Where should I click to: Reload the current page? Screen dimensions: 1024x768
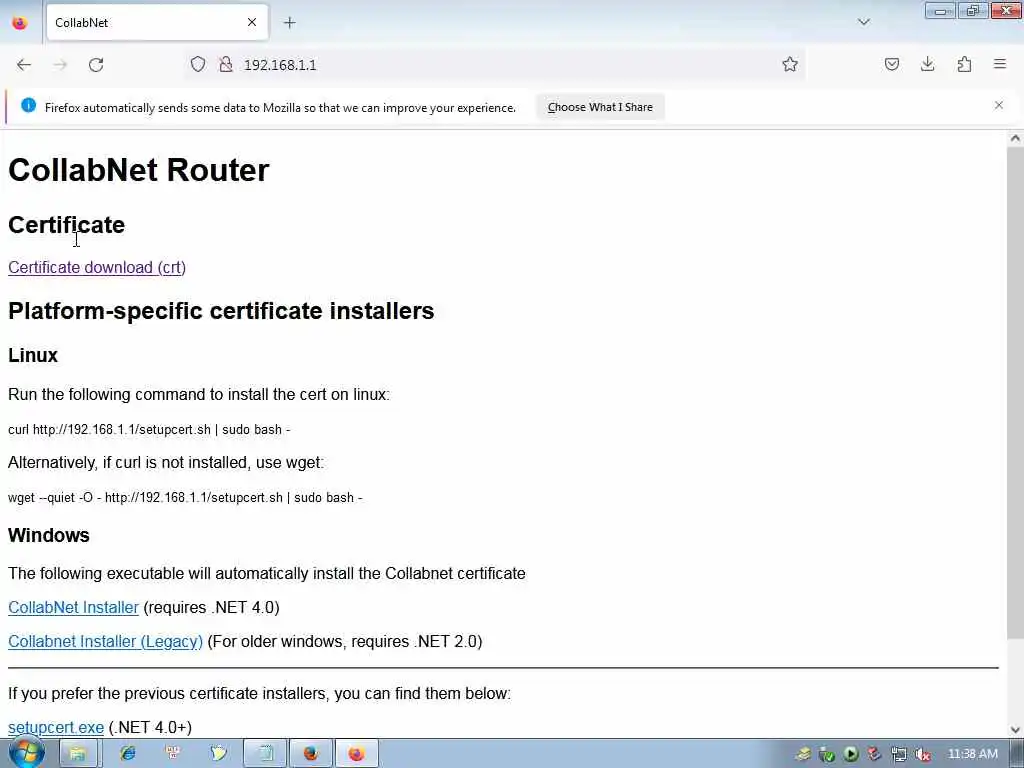point(96,65)
